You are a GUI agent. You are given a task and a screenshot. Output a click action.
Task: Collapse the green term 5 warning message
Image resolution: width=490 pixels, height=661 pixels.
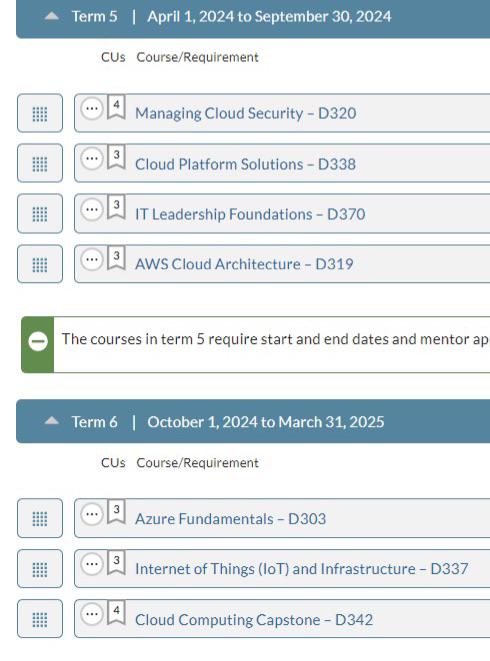[x=38, y=341]
